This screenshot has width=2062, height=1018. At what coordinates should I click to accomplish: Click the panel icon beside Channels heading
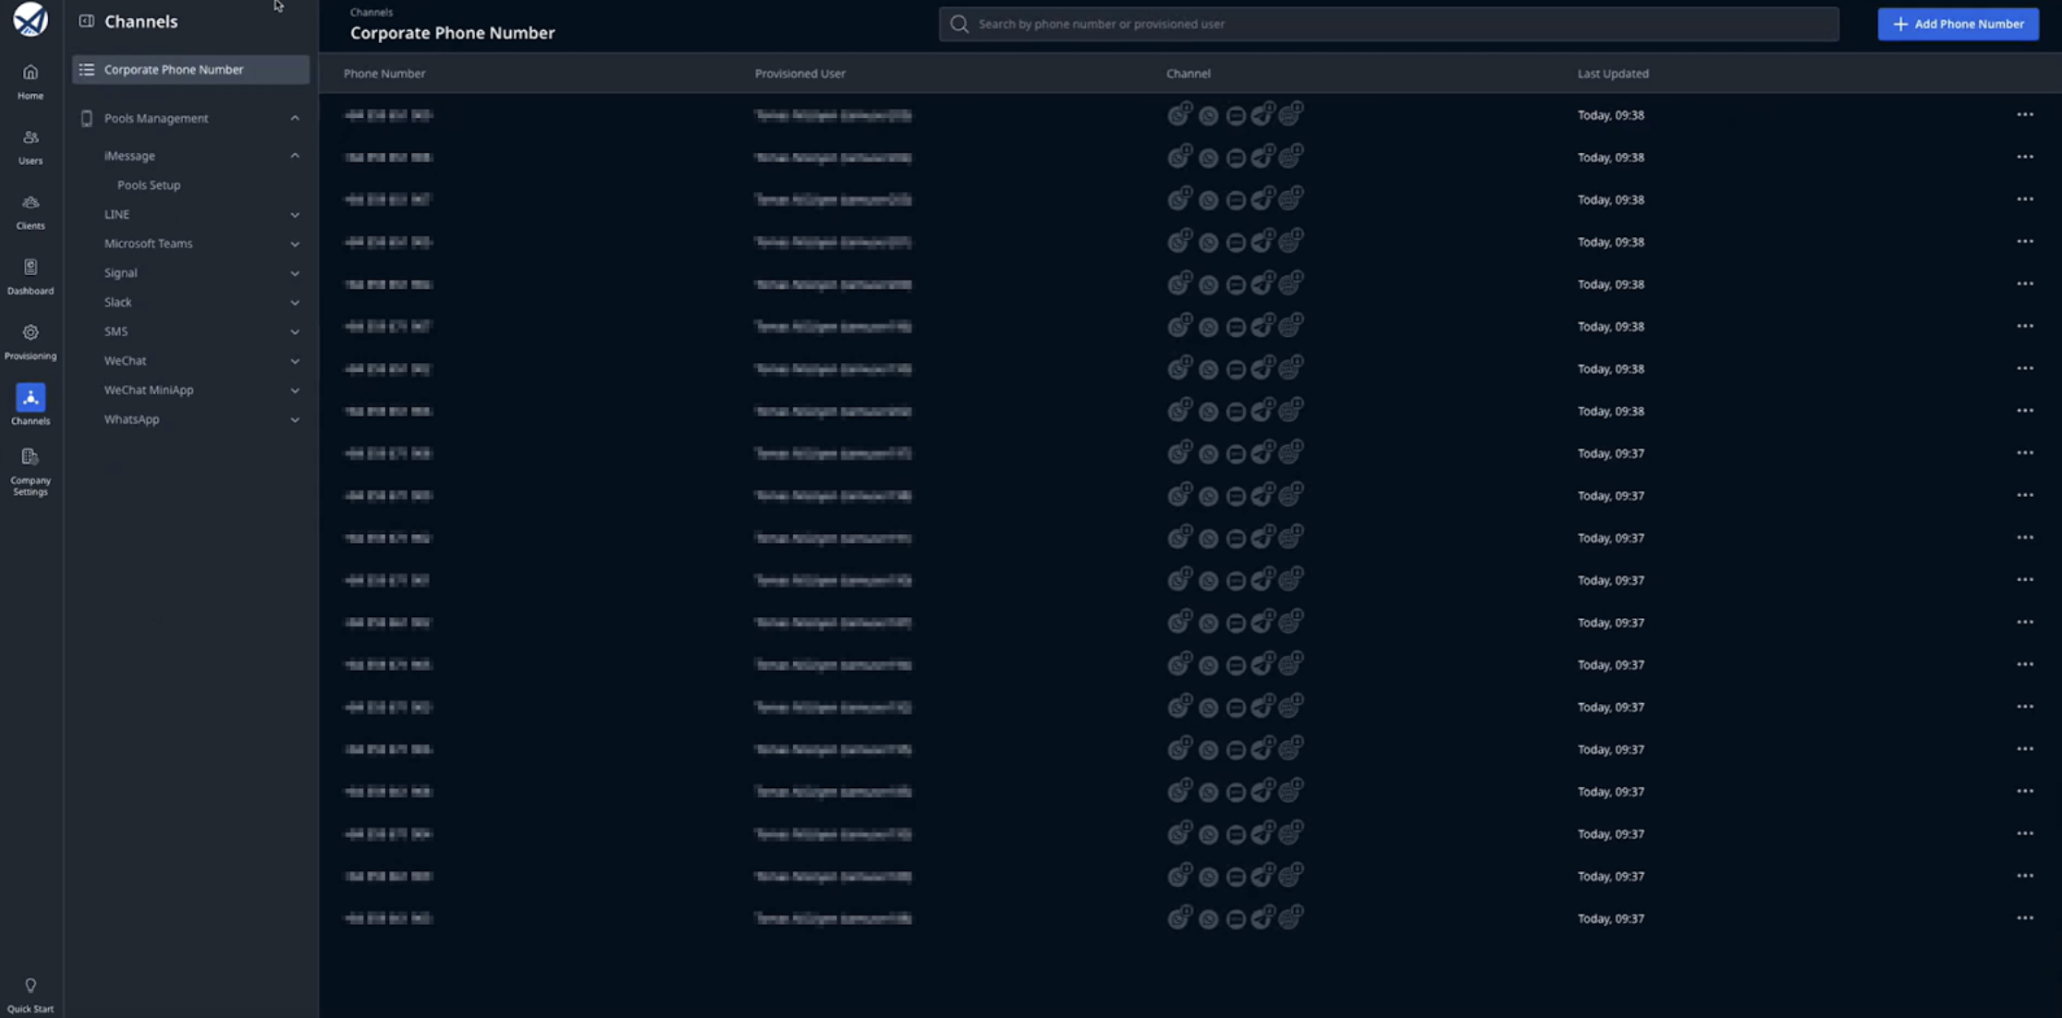pos(87,21)
